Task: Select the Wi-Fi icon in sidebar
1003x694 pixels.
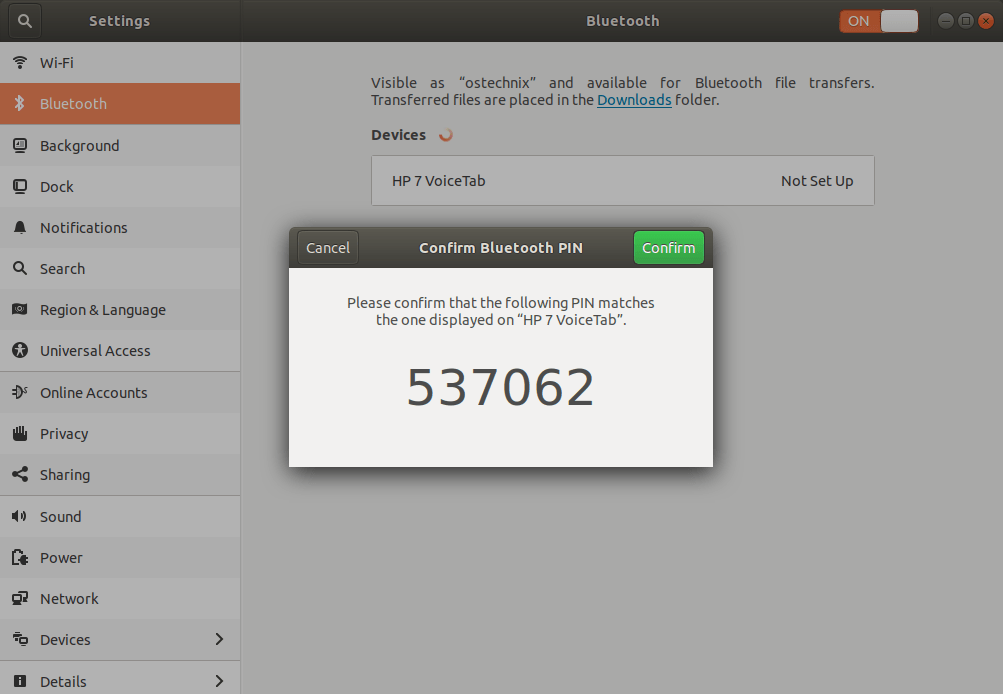Action: (x=20, y=62)
